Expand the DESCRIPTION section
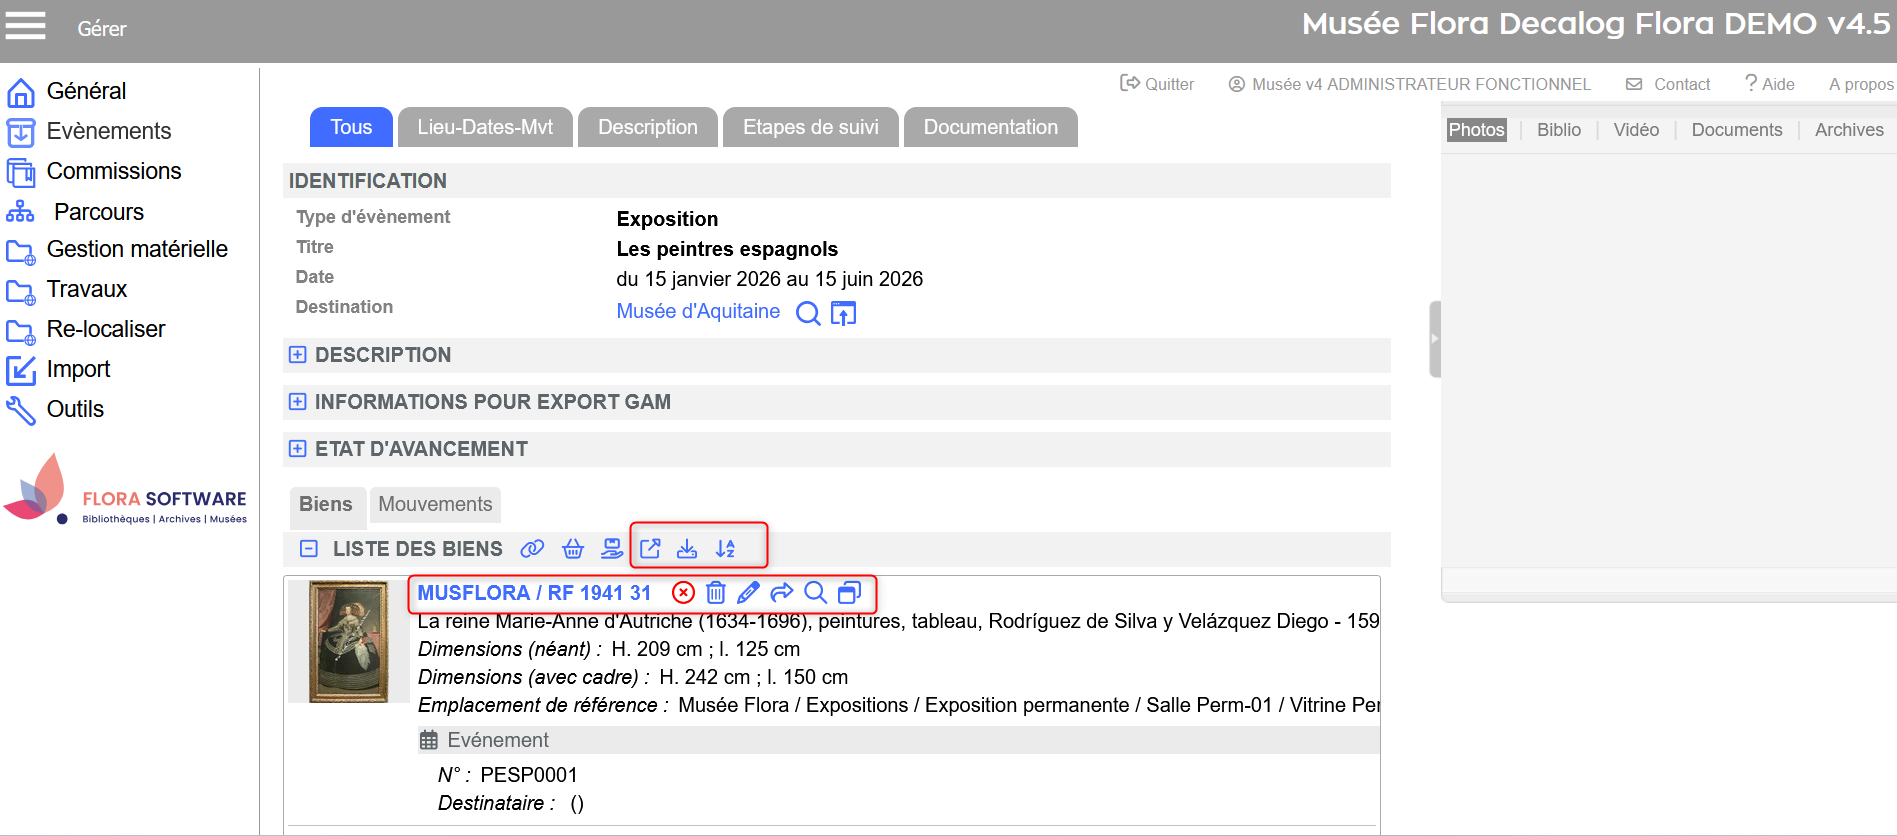Viewport: 1897px width, 836px height. tap(298, 355)
